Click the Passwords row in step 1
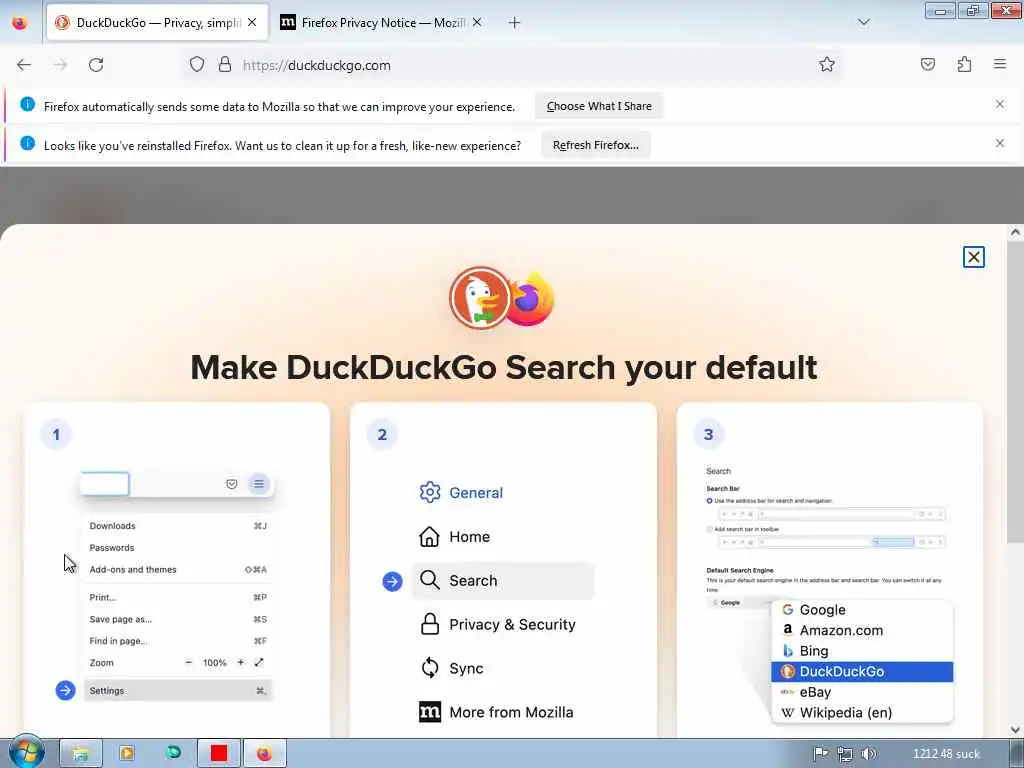Image resolution: width=1024 pixels, height=768 pixels. 178,547
